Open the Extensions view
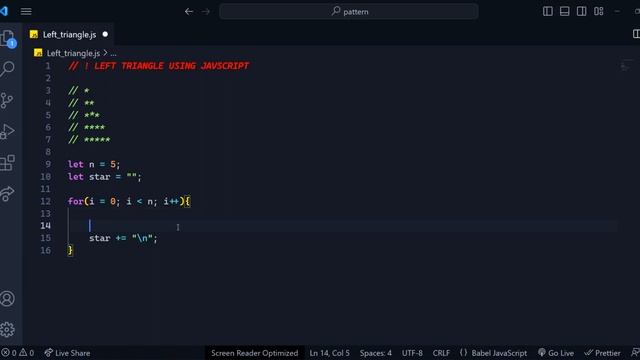 (7, 162)
